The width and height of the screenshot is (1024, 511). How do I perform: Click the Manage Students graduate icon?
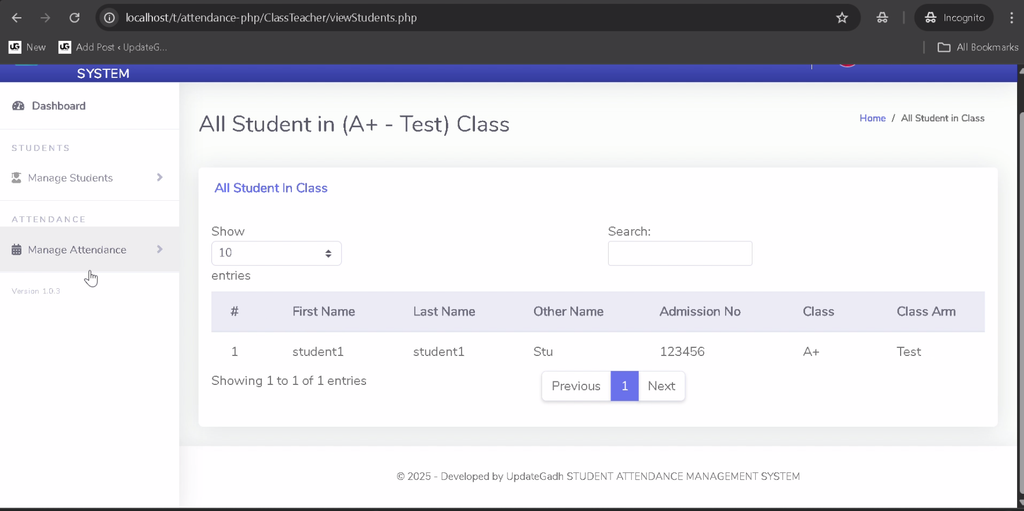[x=16, y=178]
